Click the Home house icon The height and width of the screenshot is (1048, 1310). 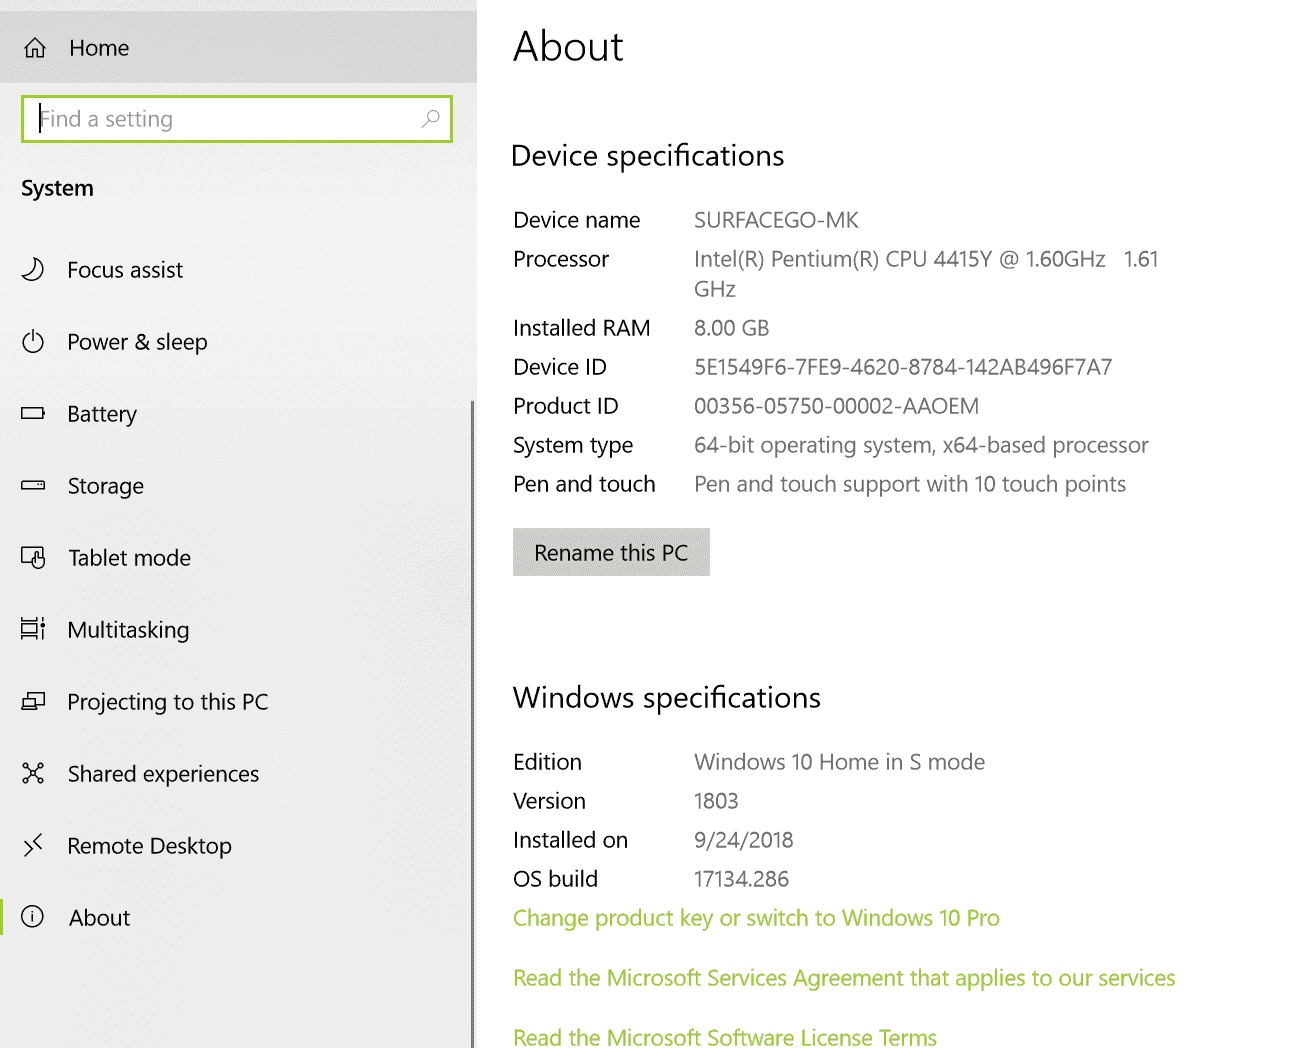pyautogui.click(x=35, y=48)
